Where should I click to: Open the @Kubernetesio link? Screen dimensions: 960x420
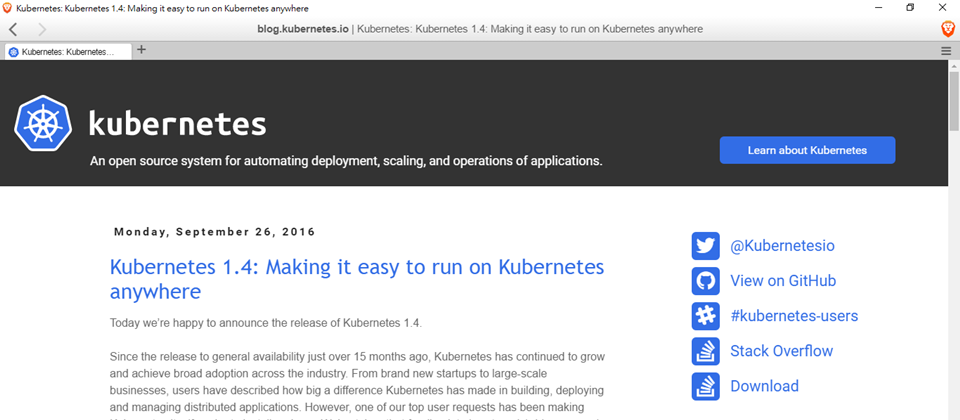[x=782, y=246]
